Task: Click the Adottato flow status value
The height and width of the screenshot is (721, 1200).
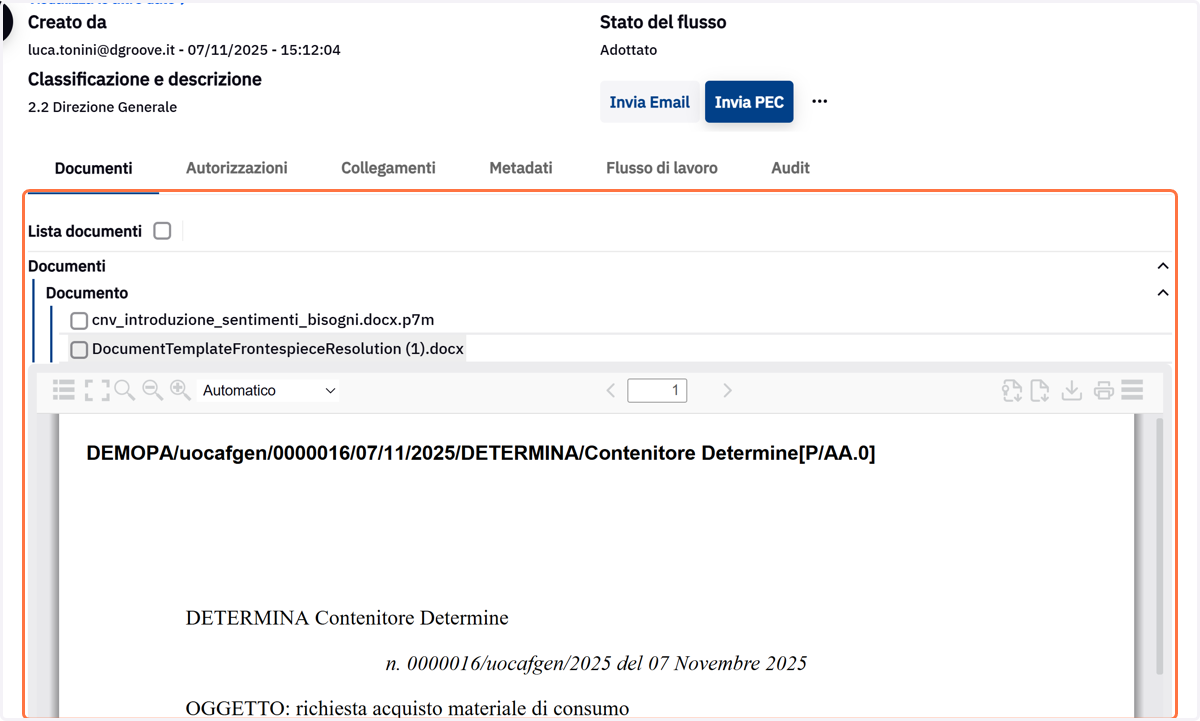Action: pos(629,50)
